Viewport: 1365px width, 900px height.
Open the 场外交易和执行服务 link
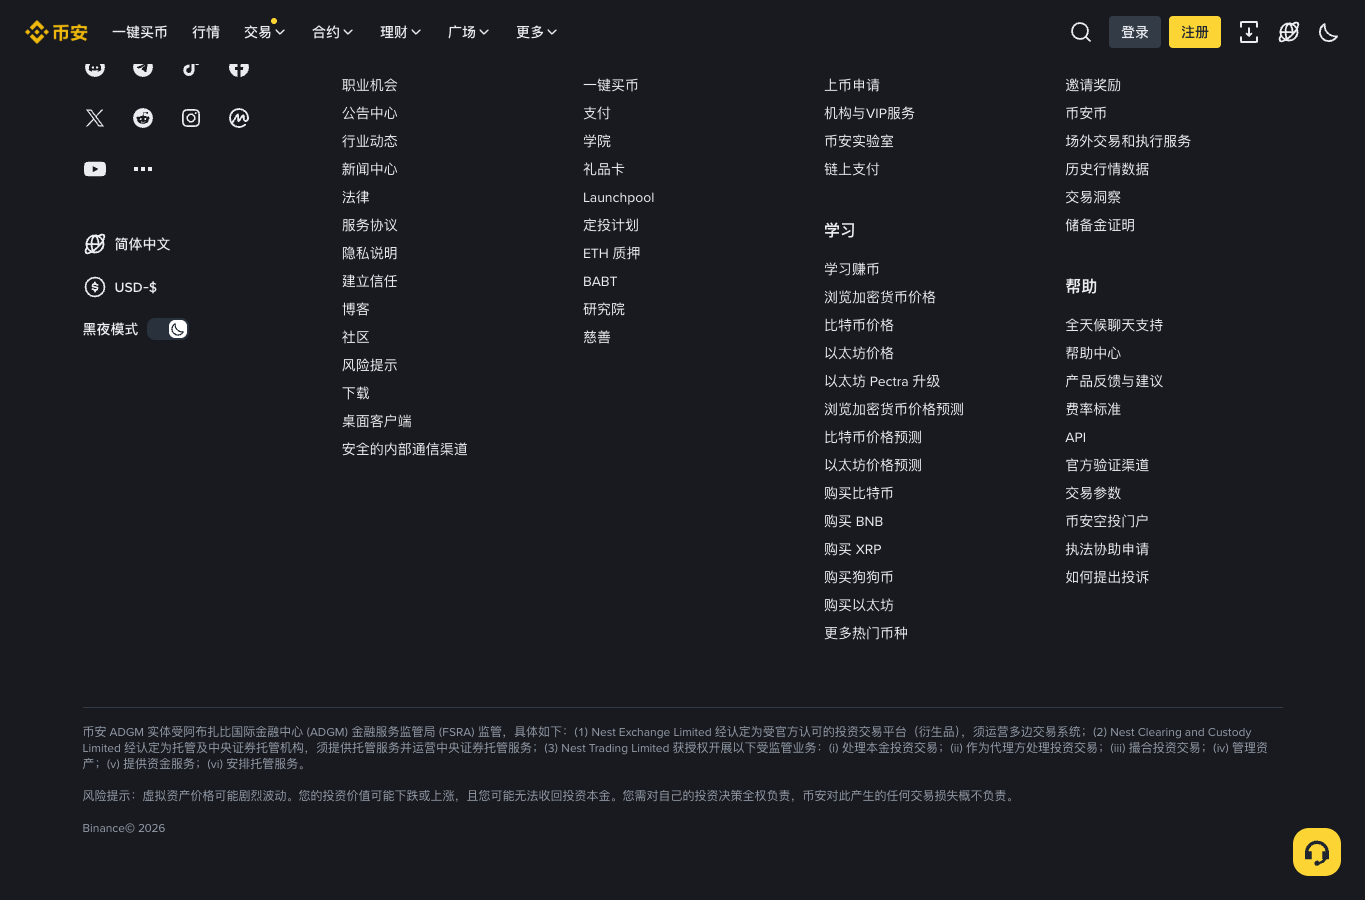click(x=1128, y=141)
